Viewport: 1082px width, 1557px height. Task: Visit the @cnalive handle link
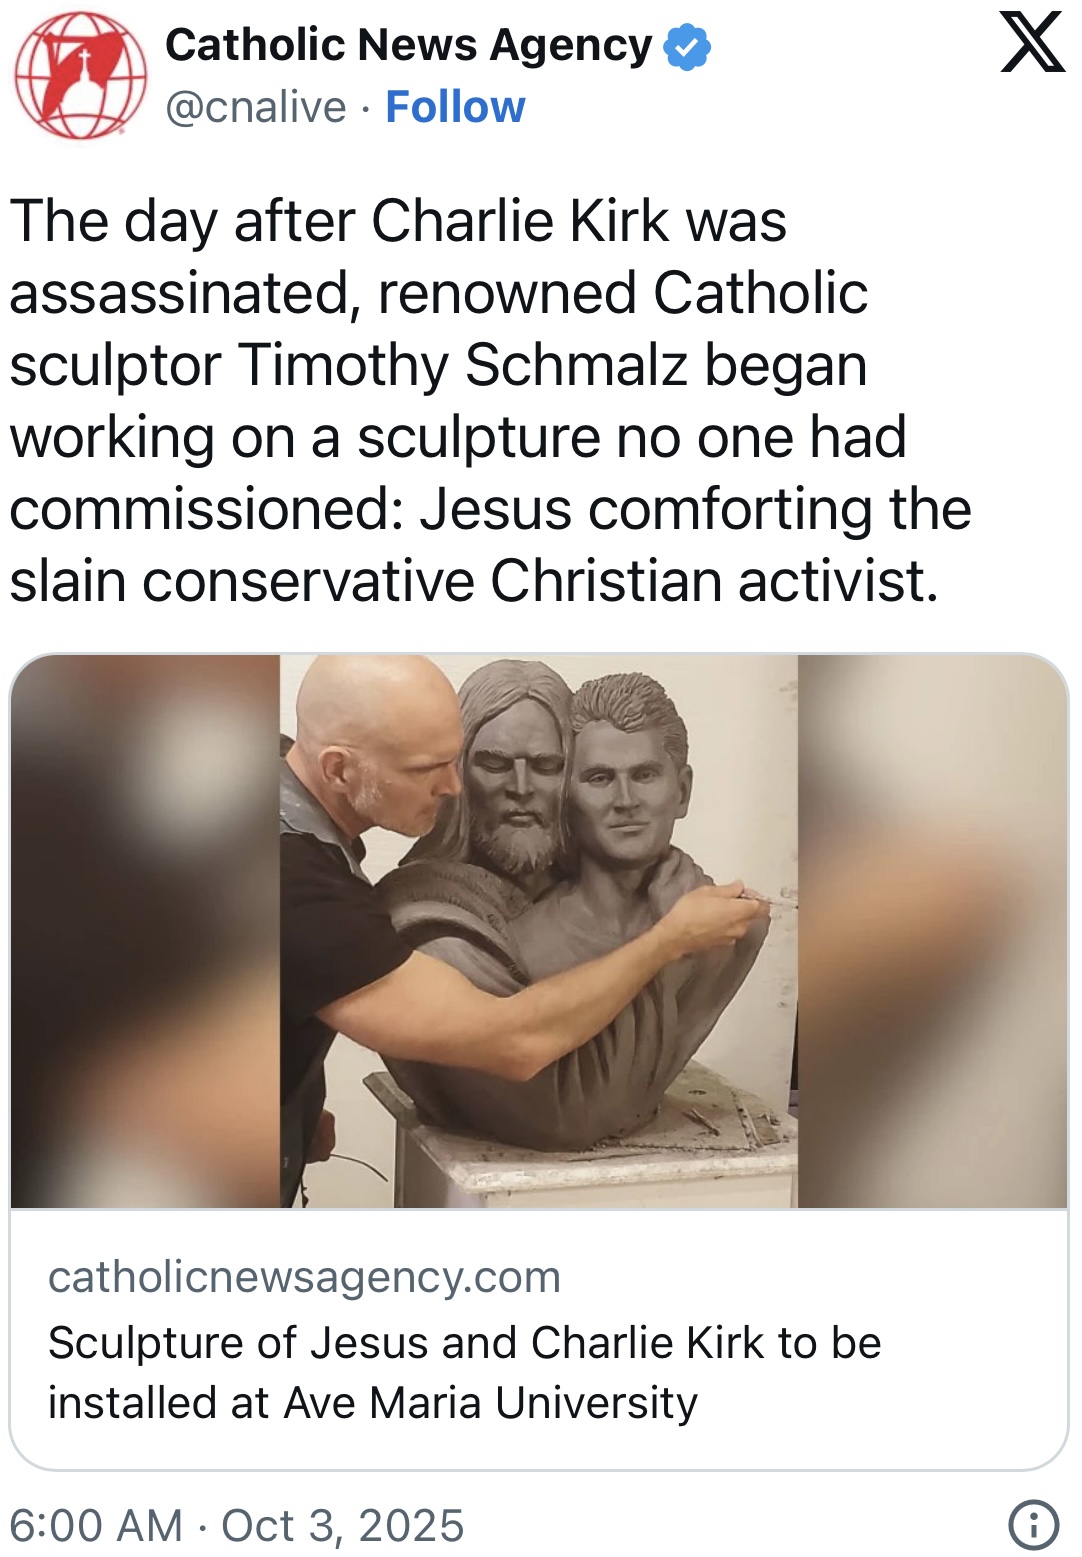256,107
